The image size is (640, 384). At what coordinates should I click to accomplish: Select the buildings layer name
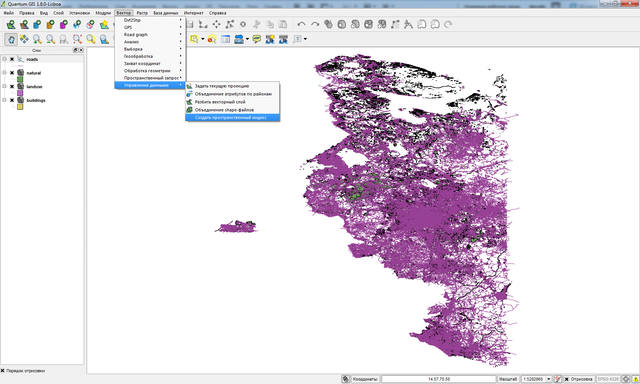[36, 100]
